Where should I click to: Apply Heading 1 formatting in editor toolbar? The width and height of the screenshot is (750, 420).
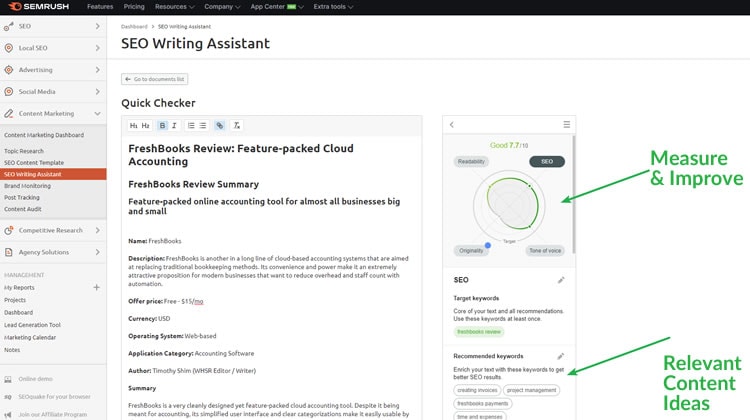pyautogui.click(x=133, y=125)
